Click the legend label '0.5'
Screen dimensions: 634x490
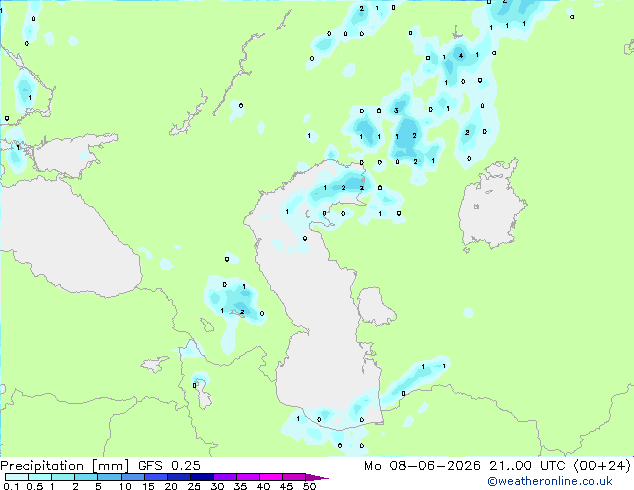click(34, 486)
